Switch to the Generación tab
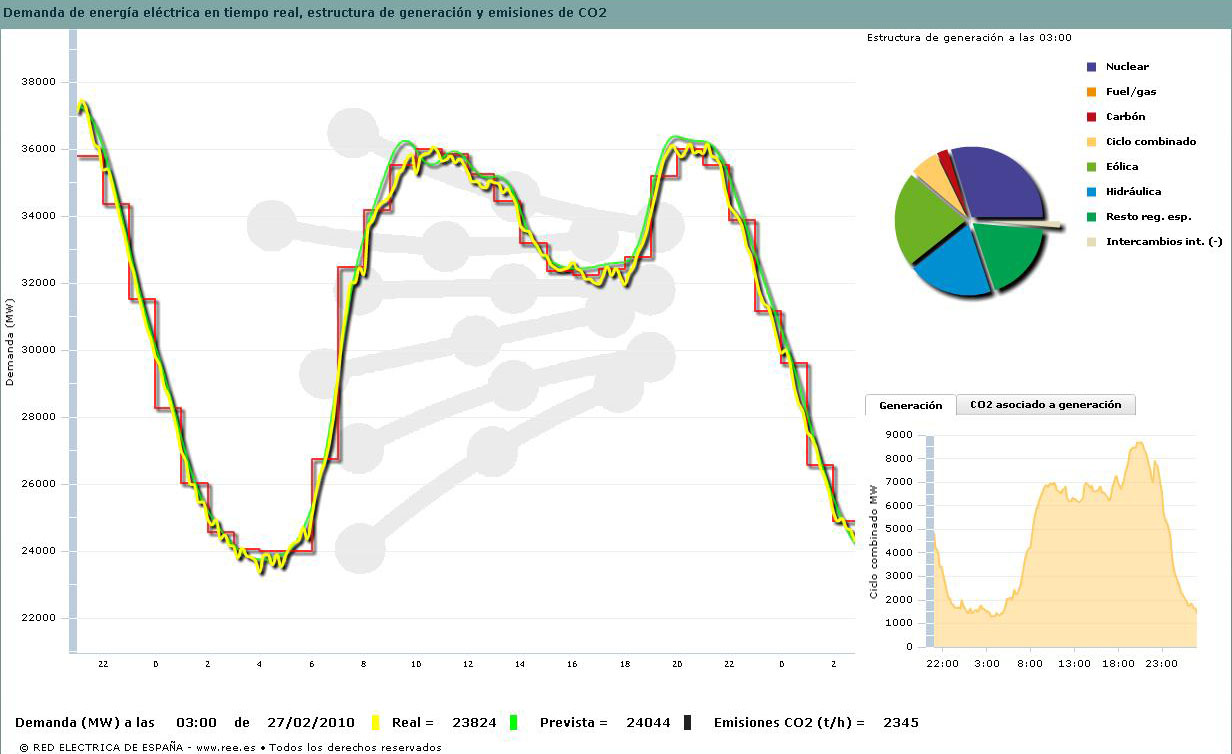The image size is (1232, 754). pyautogui.click(x=911, y=405)
